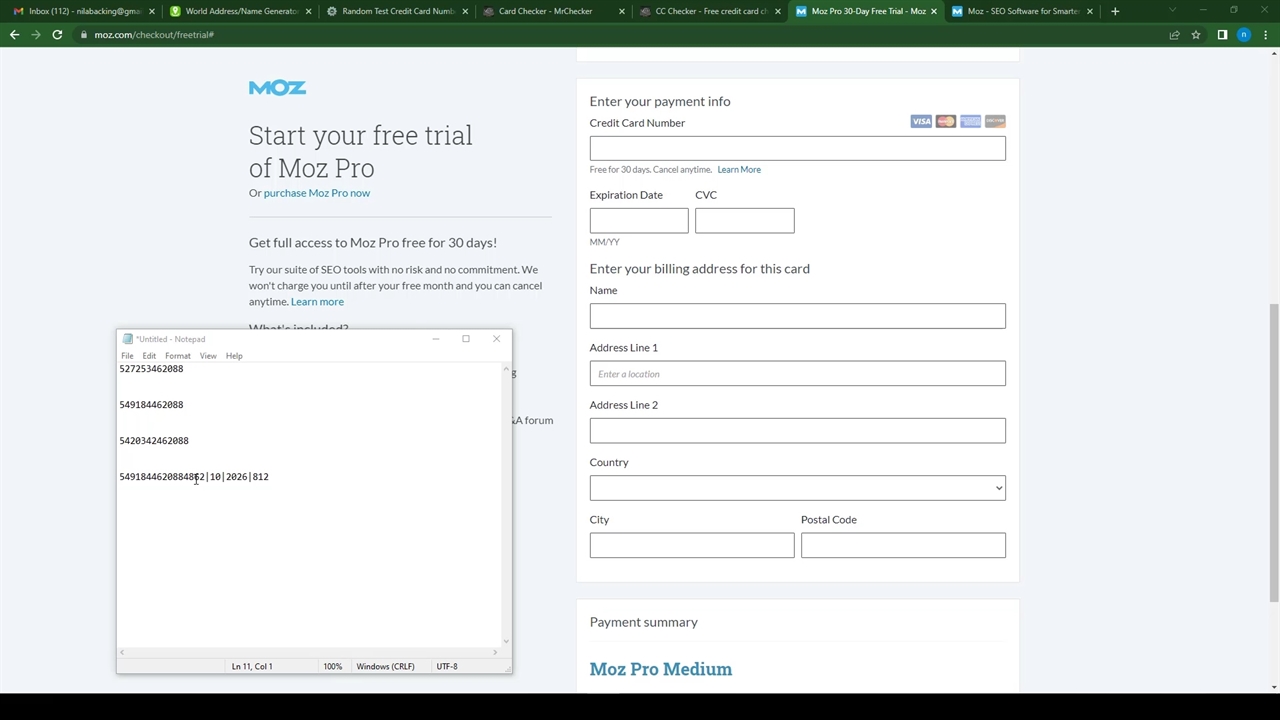Close the Card Checker - MrChecker tab
This screenshot has width=1280, height=720.
pyautogui.click(x=621, y=11)
